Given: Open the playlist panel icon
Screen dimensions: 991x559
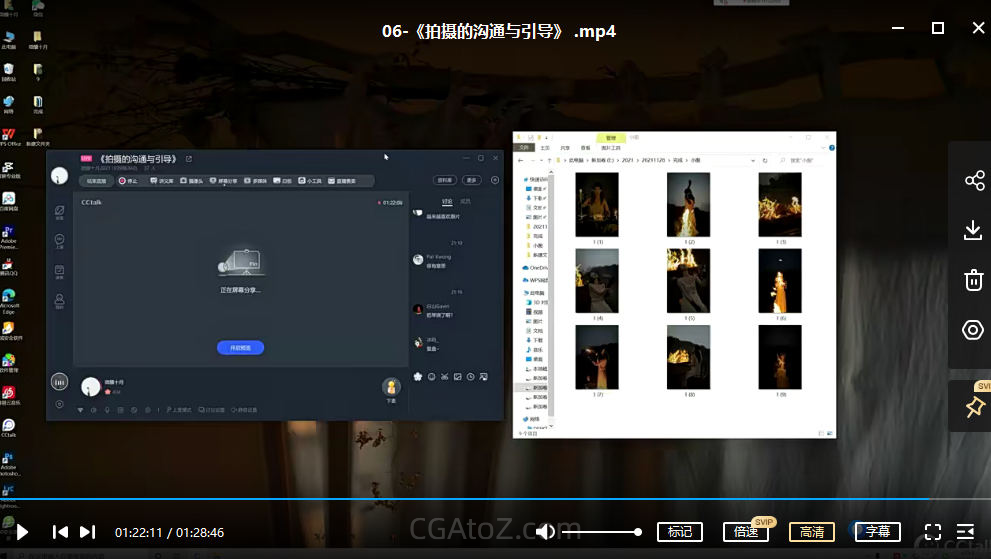Looking at the screenshot, I should pyautogui.click(x=965, y=532).
